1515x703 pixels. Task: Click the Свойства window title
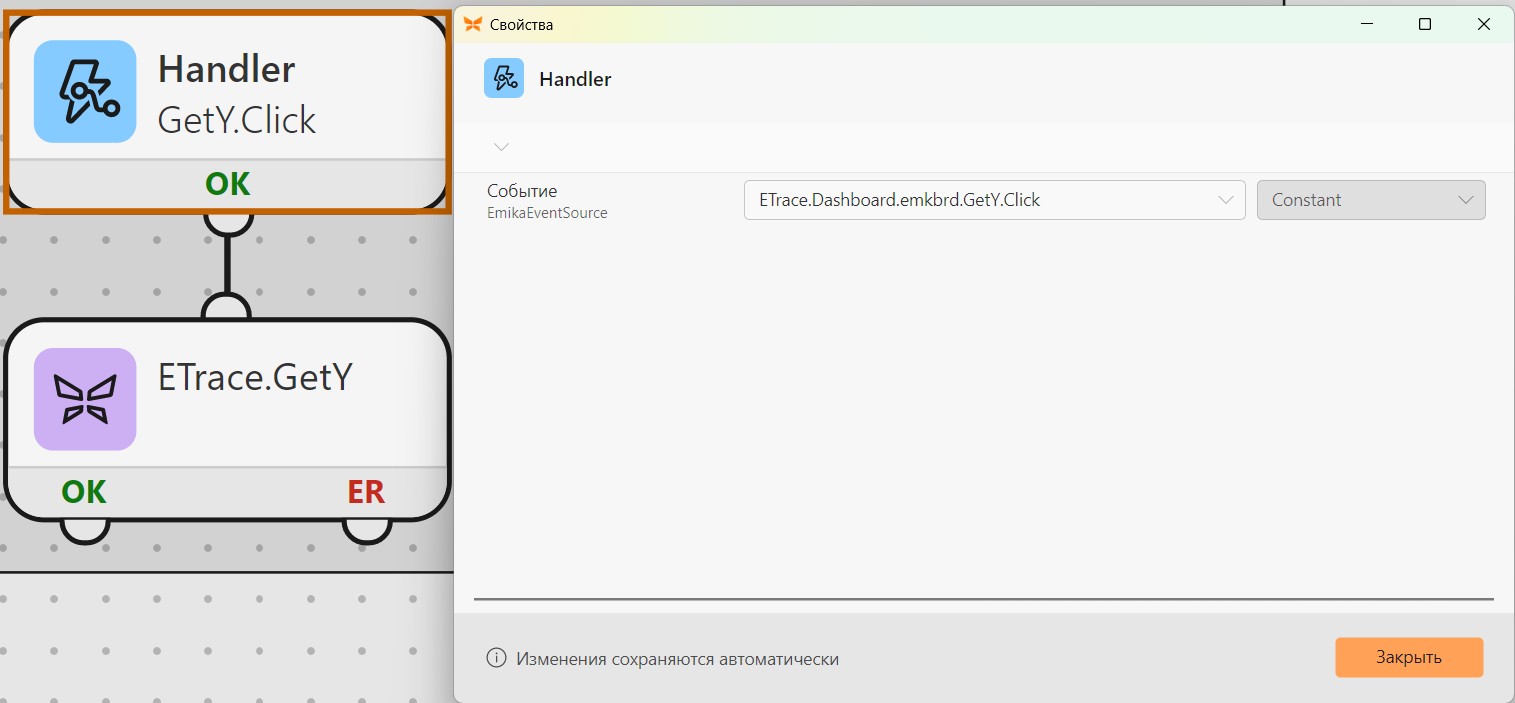[x=521, y=25]
